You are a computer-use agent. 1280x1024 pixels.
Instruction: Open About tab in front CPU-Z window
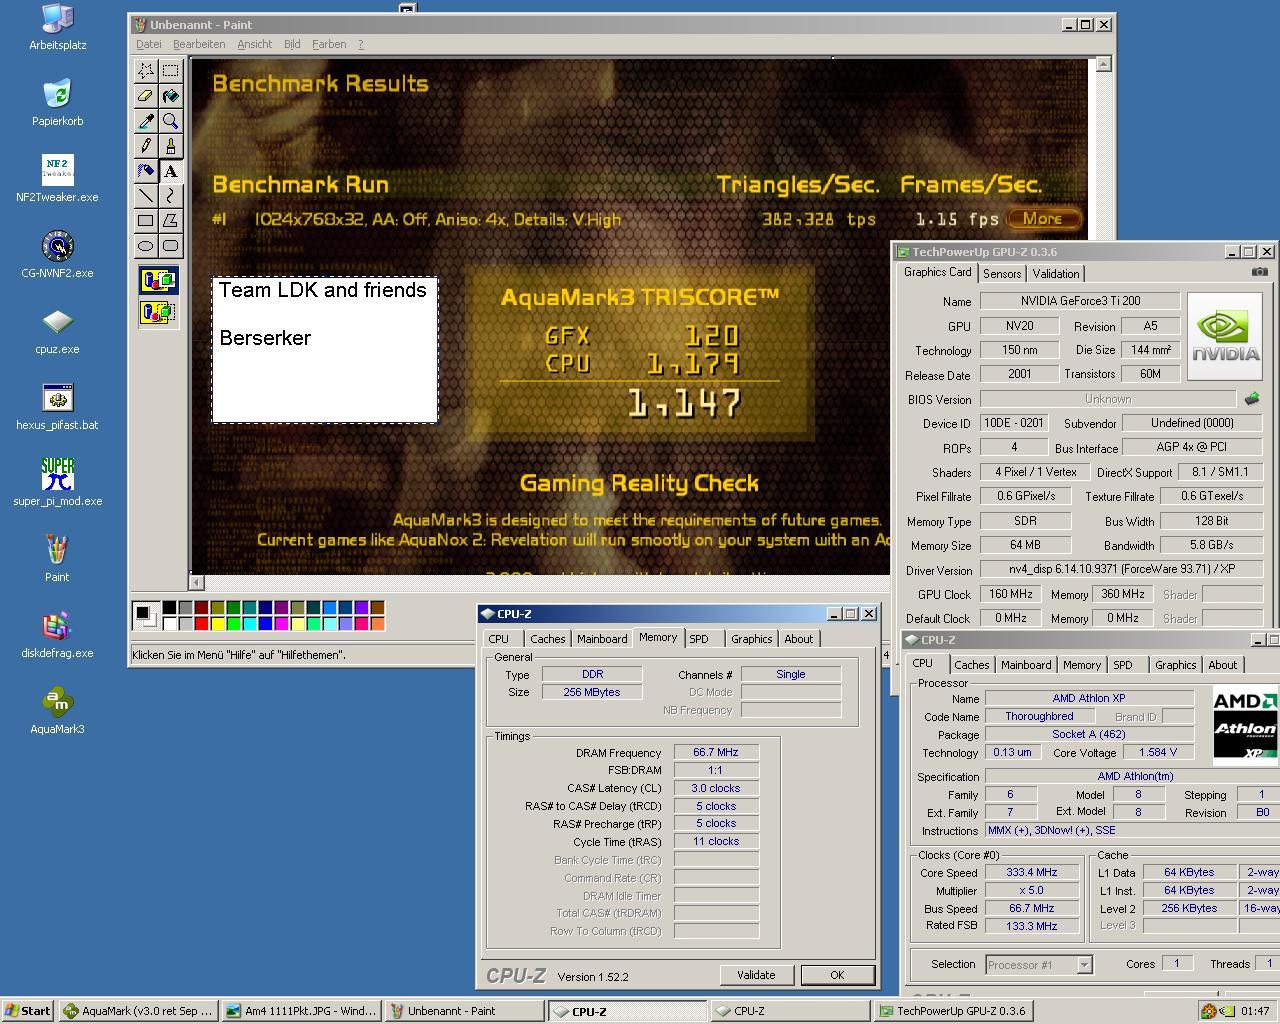coord(798,639)
